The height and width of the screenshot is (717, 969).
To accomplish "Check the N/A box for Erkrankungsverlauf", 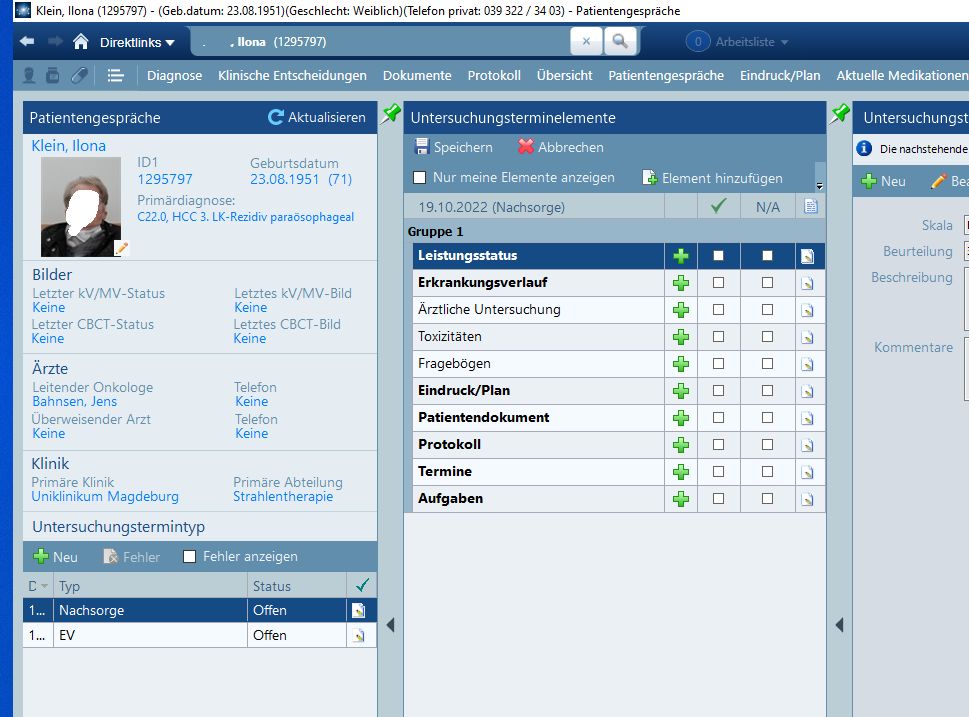I will 767,283.
